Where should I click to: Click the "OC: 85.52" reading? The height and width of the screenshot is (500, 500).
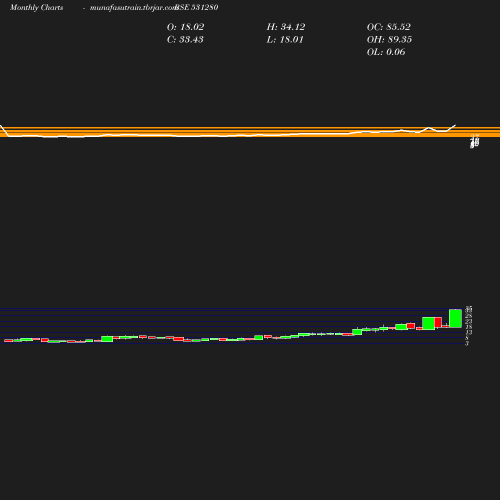389,27
